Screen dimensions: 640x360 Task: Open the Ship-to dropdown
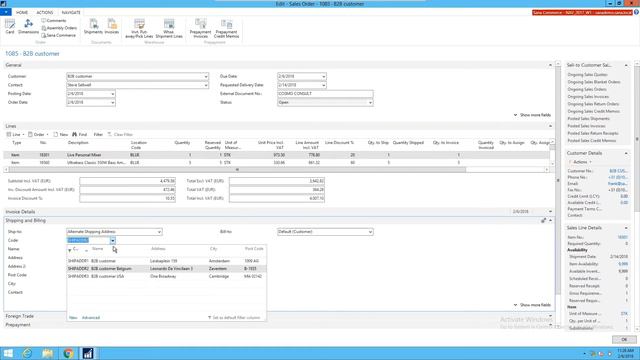[x=159, y=232]
